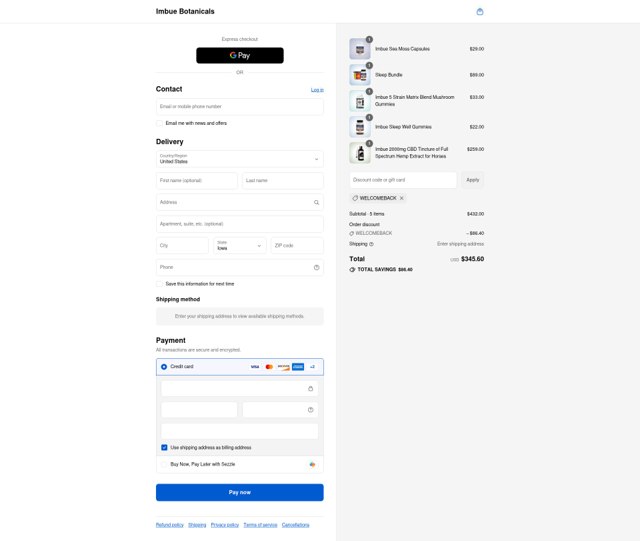Focus the Email or mobile phone number field
The width and height of the screenshot is (640, 541).
click(x=240, y=107)
